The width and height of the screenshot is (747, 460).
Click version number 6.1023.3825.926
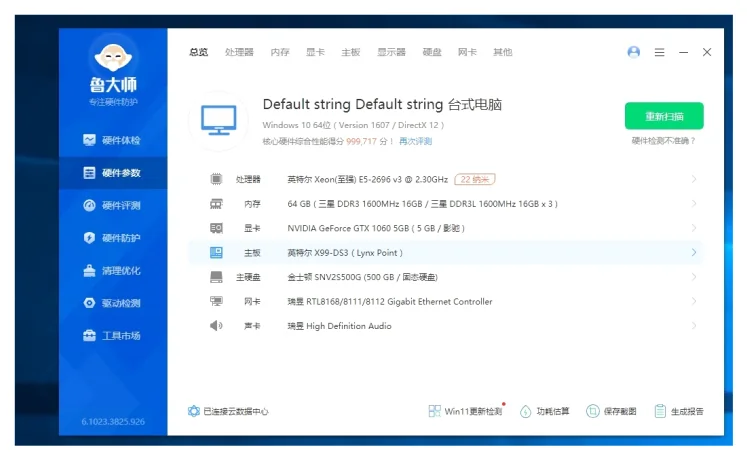point(113,421)
